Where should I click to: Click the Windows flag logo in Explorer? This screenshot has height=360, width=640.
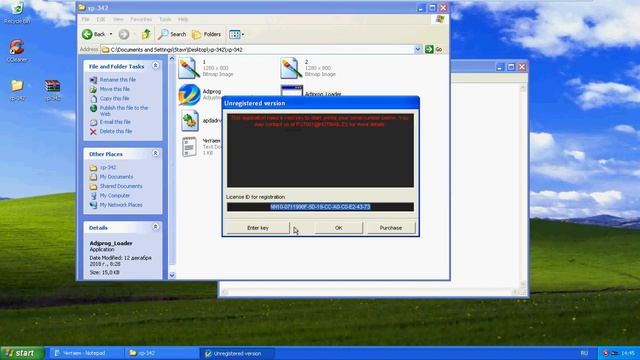click(440, 19)
